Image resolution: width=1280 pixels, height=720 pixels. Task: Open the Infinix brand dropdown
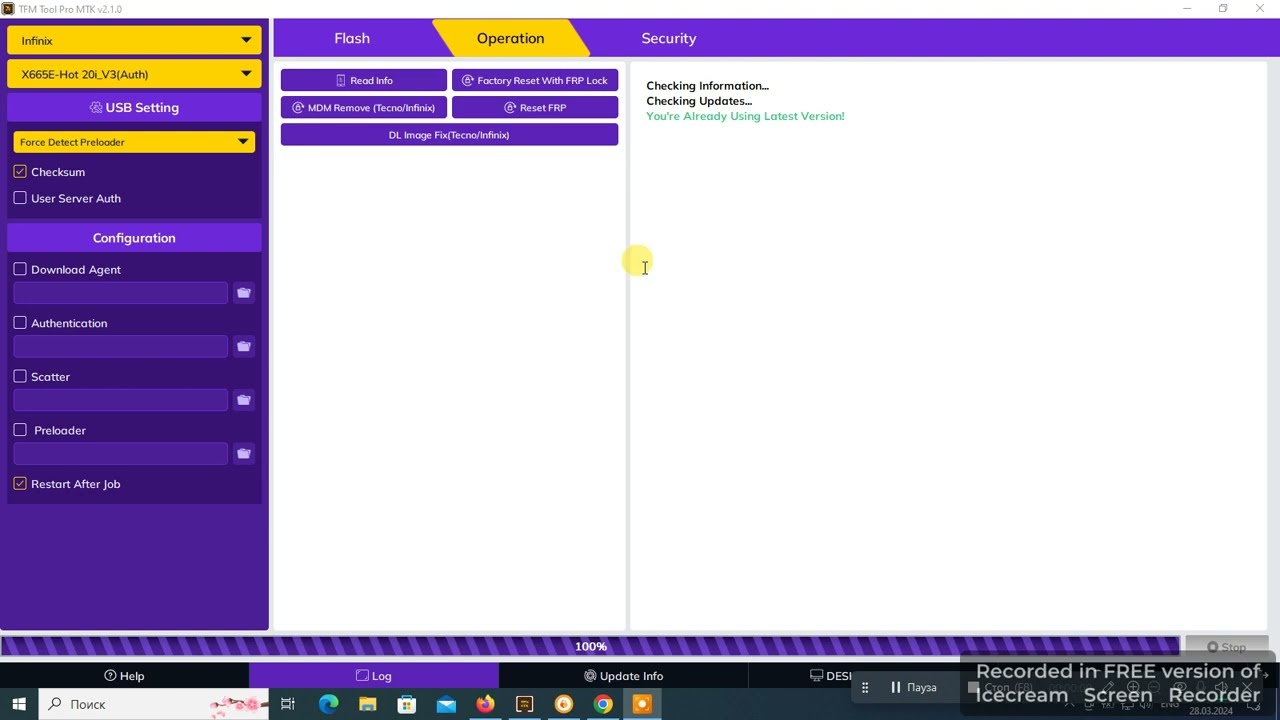134,41
